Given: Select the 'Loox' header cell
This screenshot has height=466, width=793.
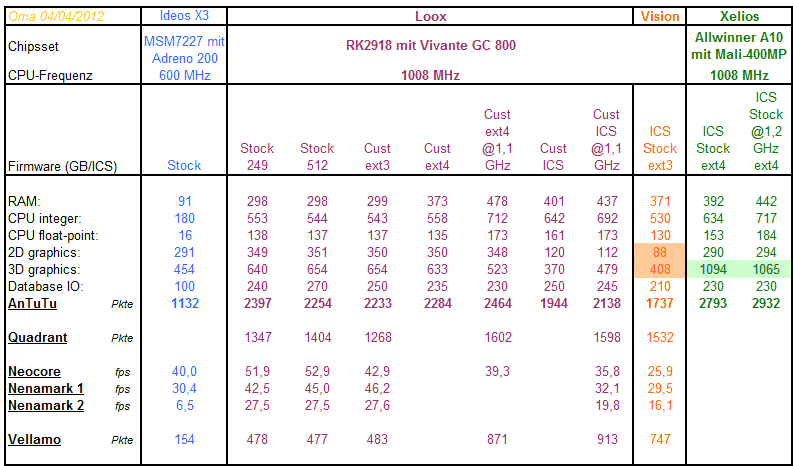Looking at the screenshot, I should (x=430, y=16).
